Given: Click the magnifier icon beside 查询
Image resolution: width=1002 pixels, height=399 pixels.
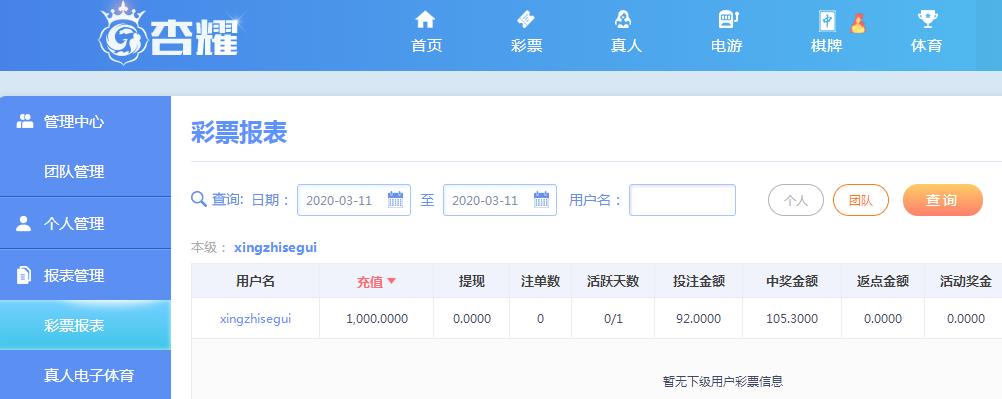Looking at the screenshot, I should (199, 199).
